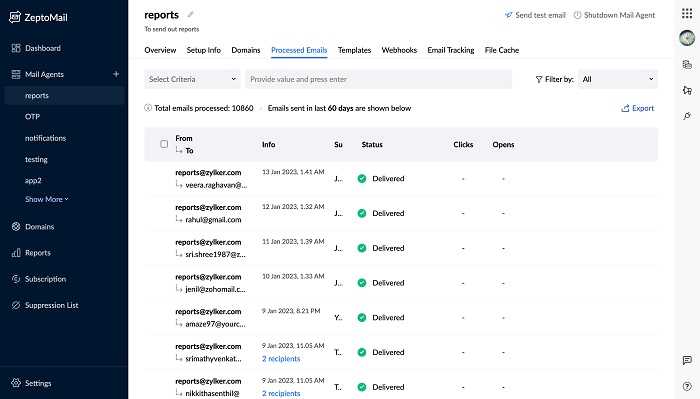Viewport: 700px width, 399px height.
Task: Open the user profile avatar
Action: coord(687,38)
